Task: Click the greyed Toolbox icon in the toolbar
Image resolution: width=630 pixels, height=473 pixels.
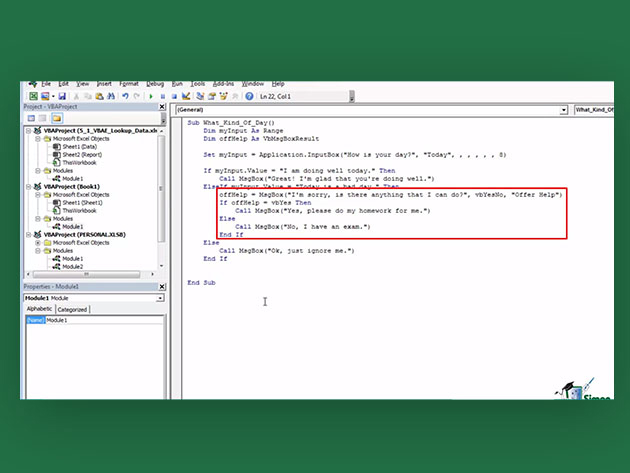Action: click(x=235, y=96)
